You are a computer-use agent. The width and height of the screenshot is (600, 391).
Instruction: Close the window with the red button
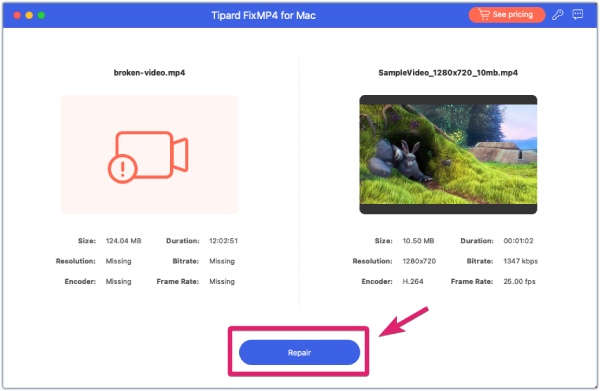[17, 15]
